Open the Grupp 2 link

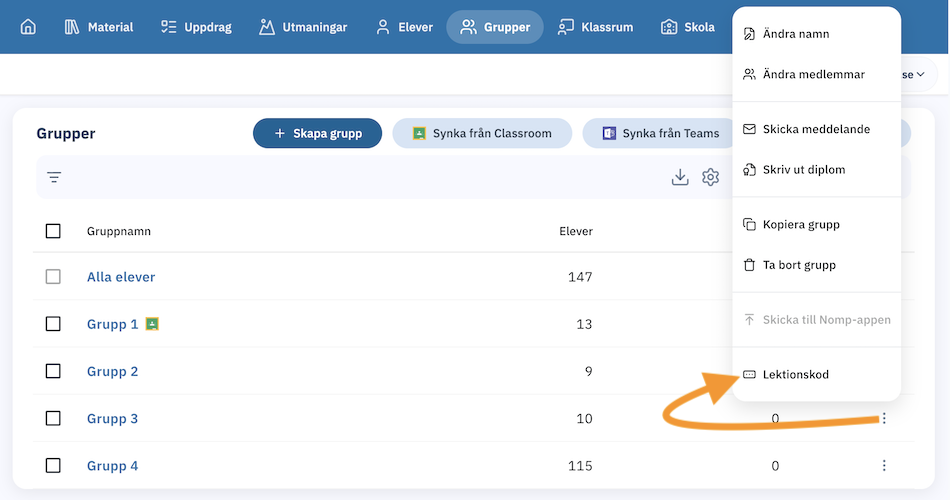pyautogui.click(x=113, y=372)
